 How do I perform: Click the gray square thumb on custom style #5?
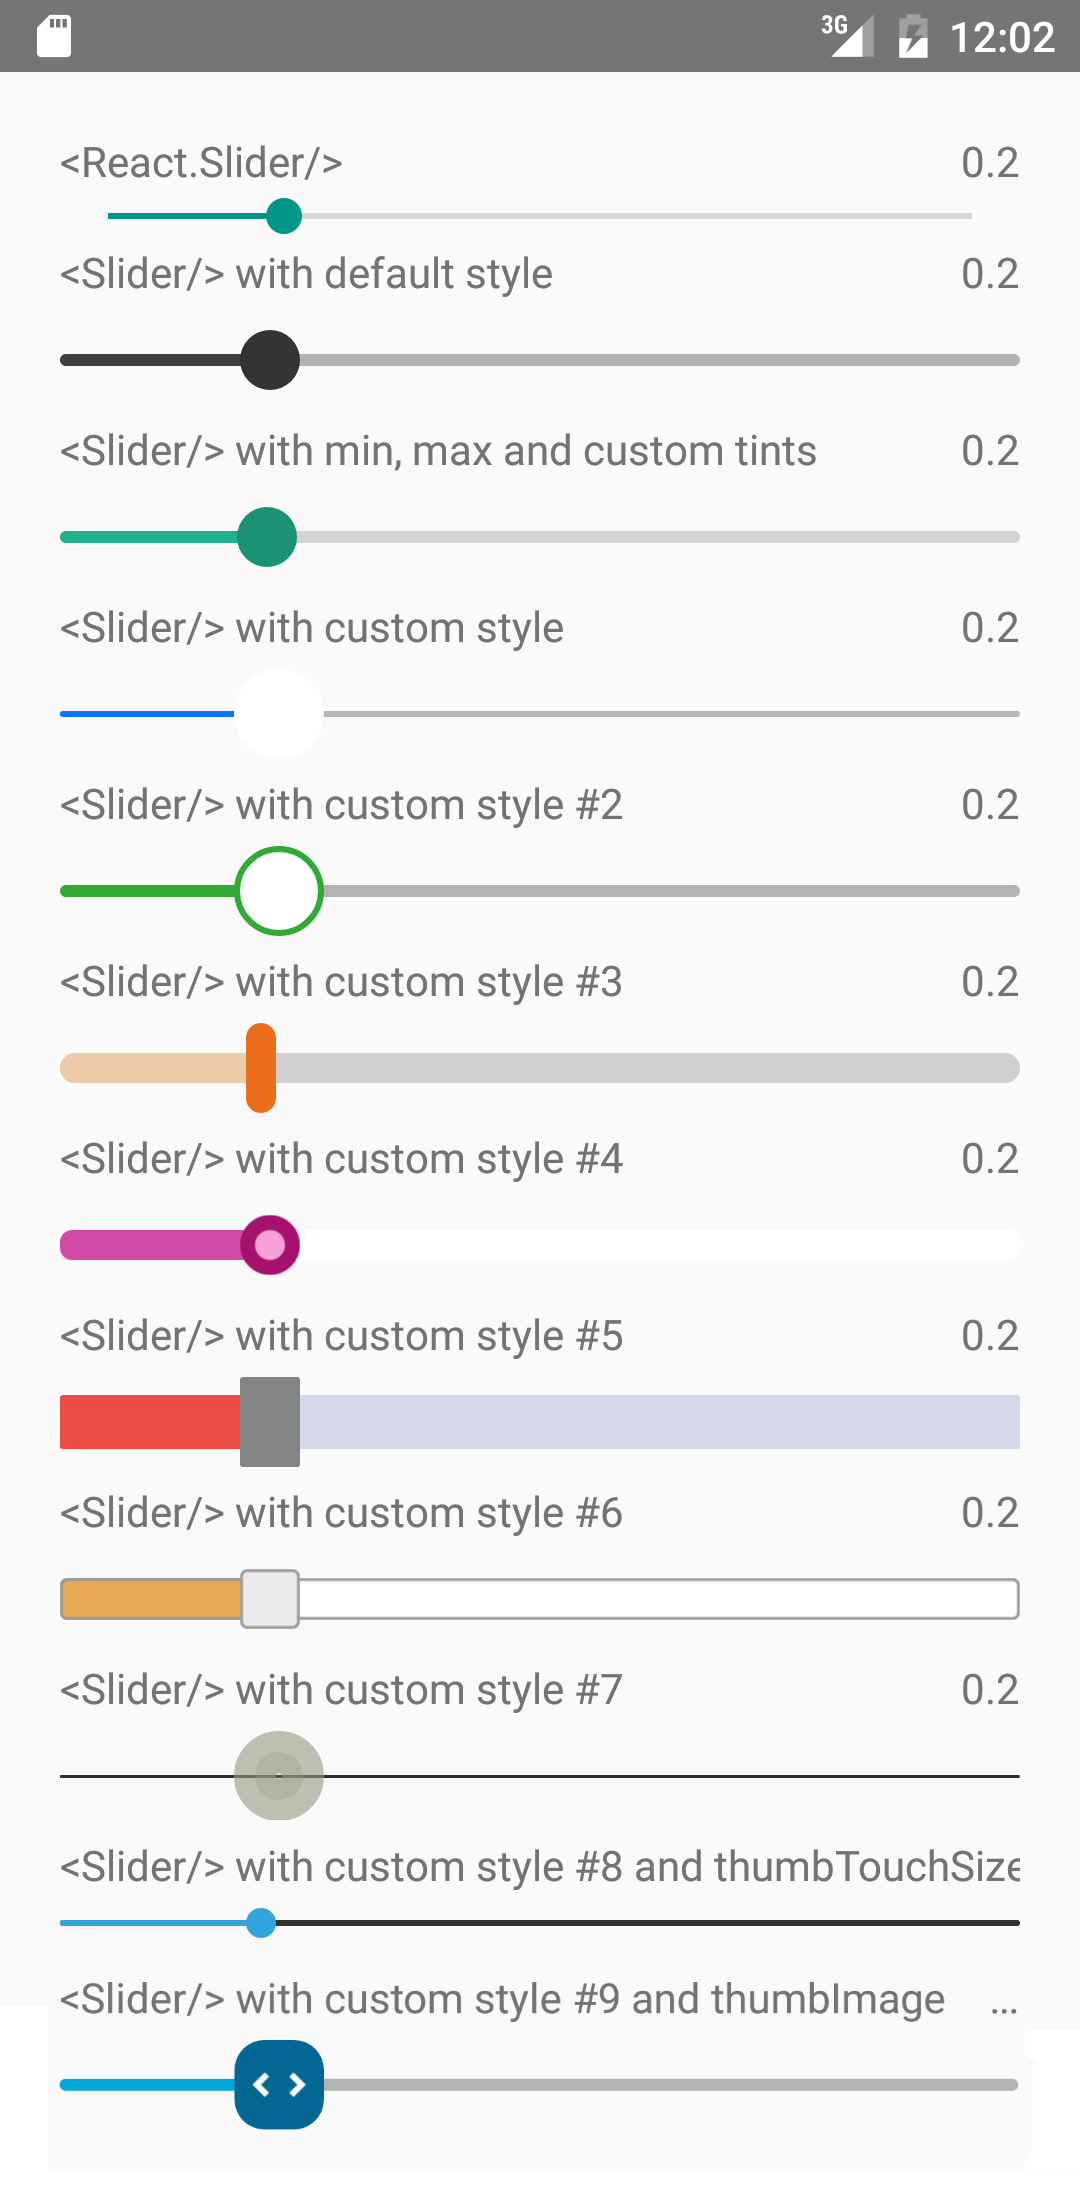[x=269, y=1421]
